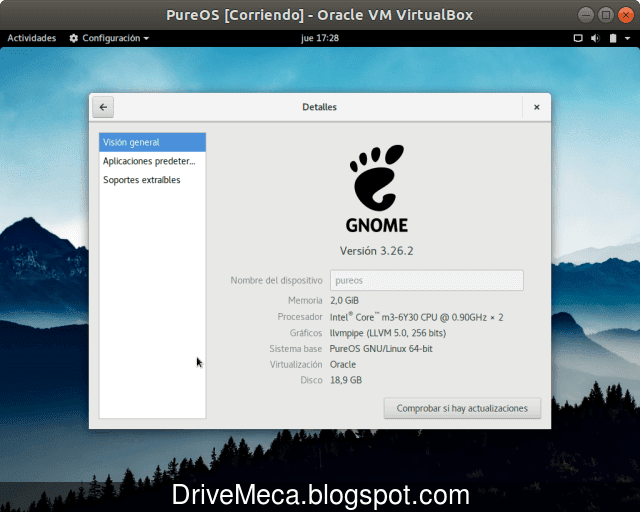640x512 pixels.
Task: Click PureOS GNU/Linux 64-bit value
Action: point(381,349)
